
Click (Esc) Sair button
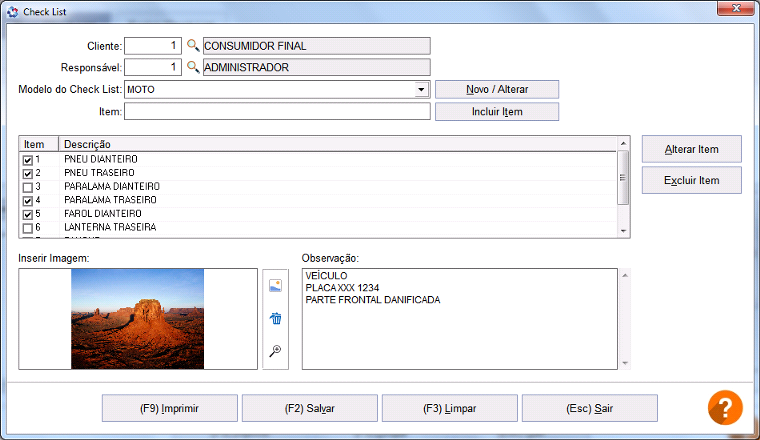coord(590,409)
